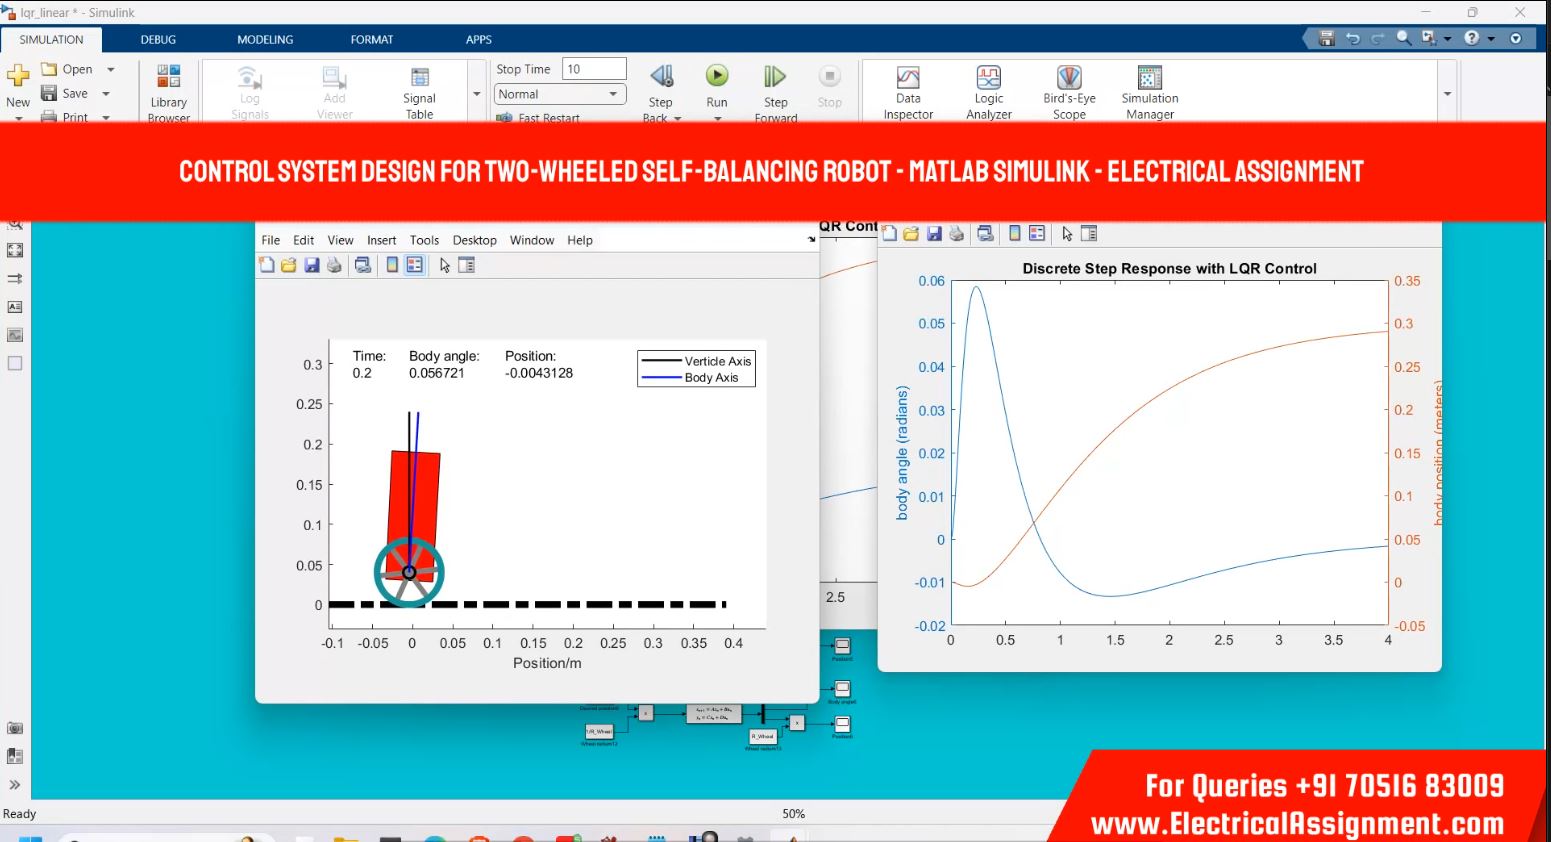Screen dimensions: 1551x842
Task: Open the Simulation Manager
Action: (x=1150, y=92)
